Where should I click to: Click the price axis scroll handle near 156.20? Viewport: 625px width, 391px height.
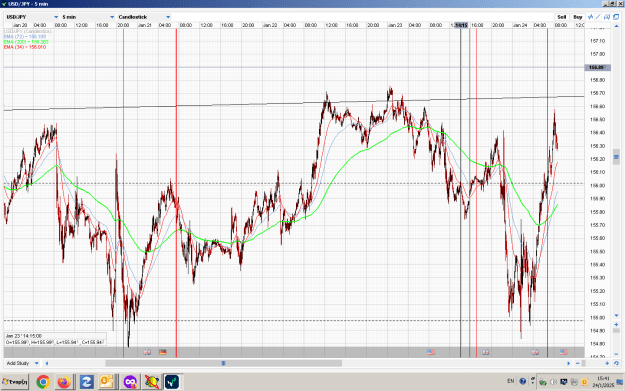point(616,157)
